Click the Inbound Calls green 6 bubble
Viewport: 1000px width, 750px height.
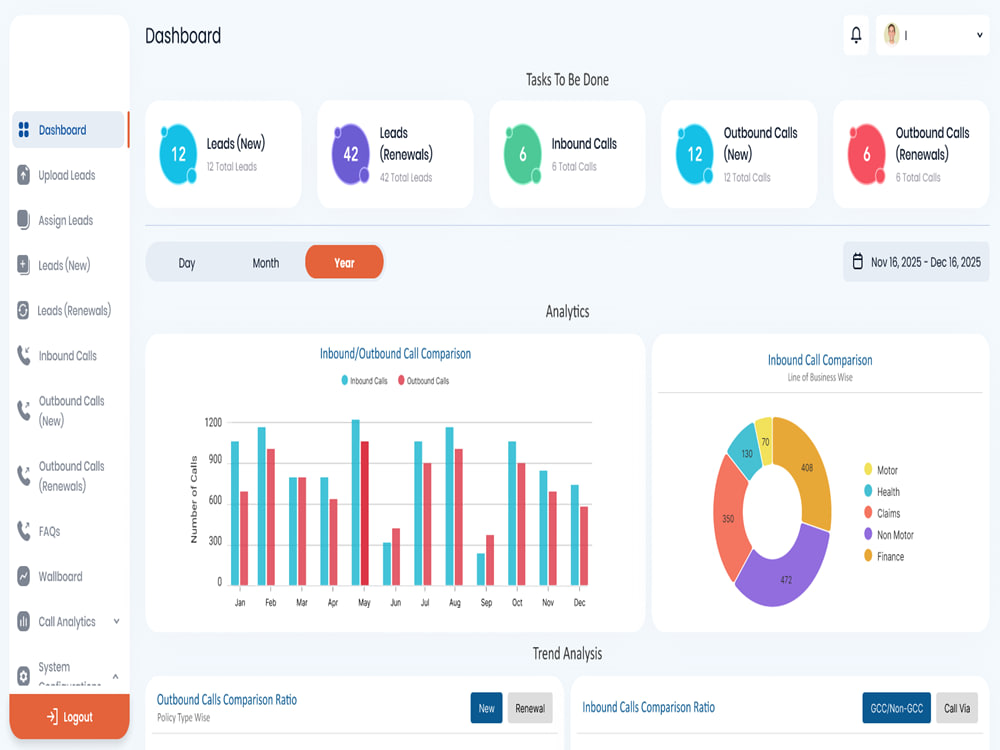click(x=522, y=154)
